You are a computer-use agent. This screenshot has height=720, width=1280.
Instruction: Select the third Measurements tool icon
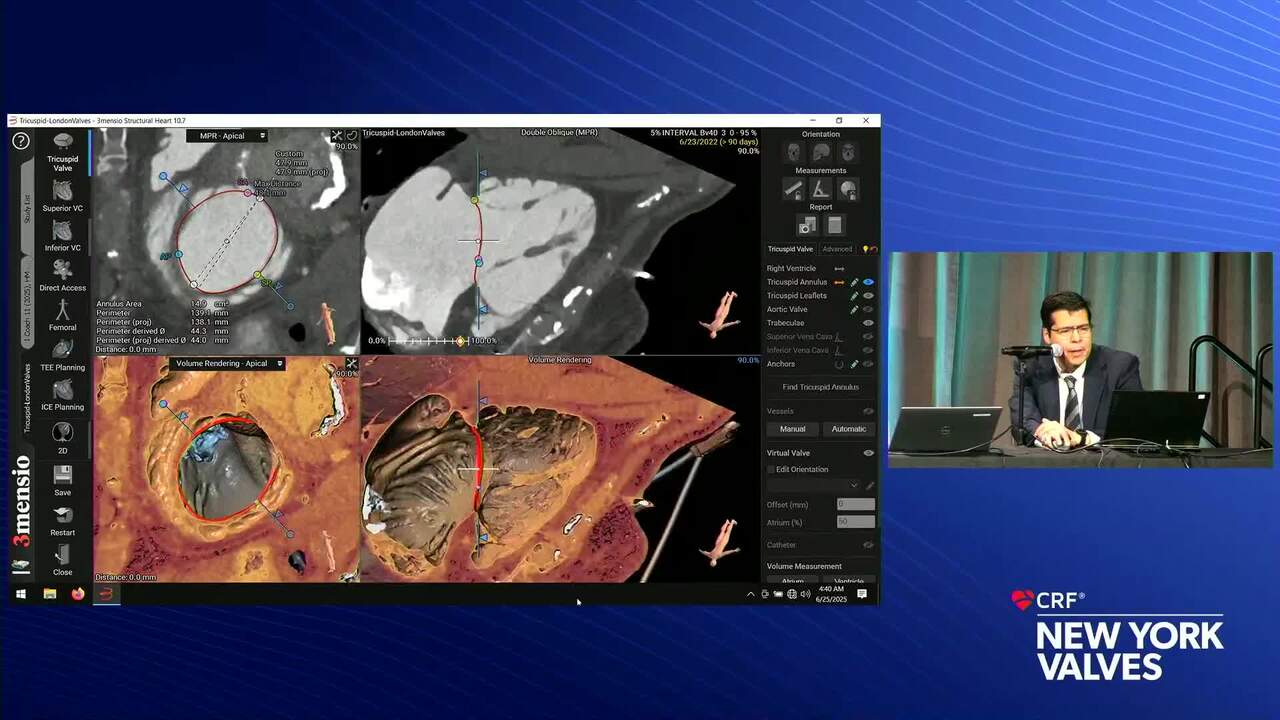pyautogui.click(x=847, y=189)
